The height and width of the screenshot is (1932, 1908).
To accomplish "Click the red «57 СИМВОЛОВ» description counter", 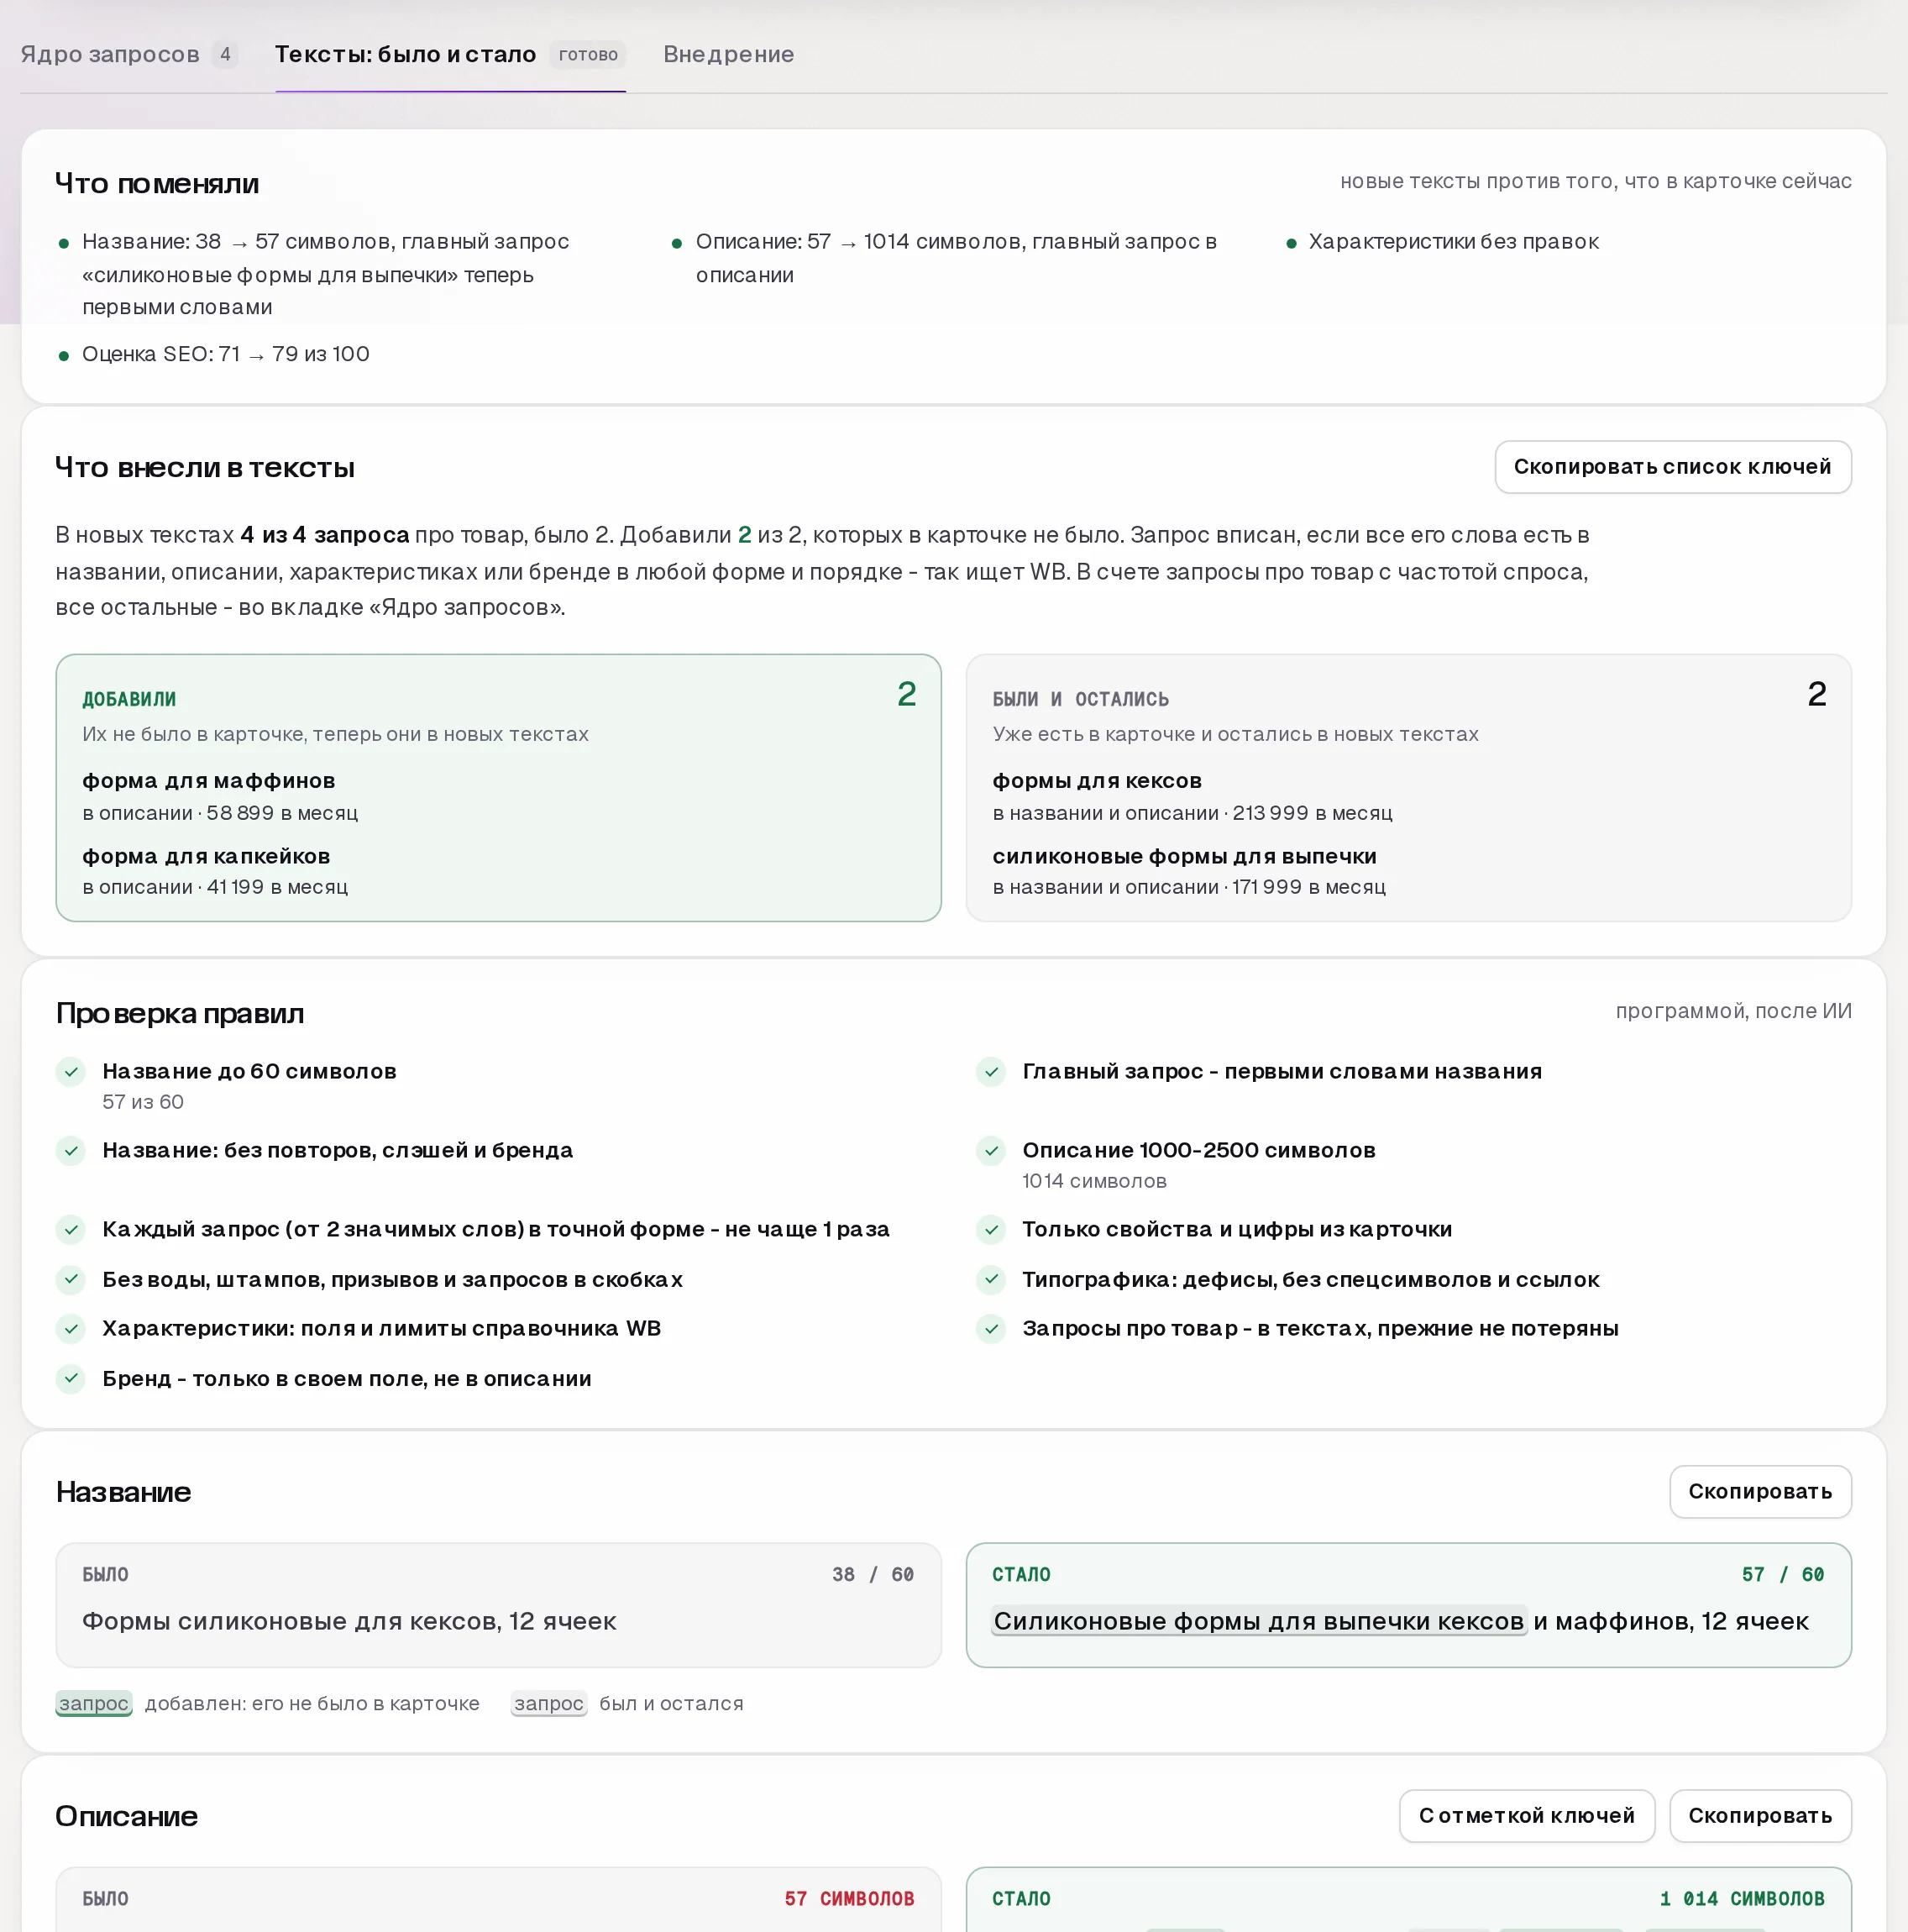I will [849, 1898].
